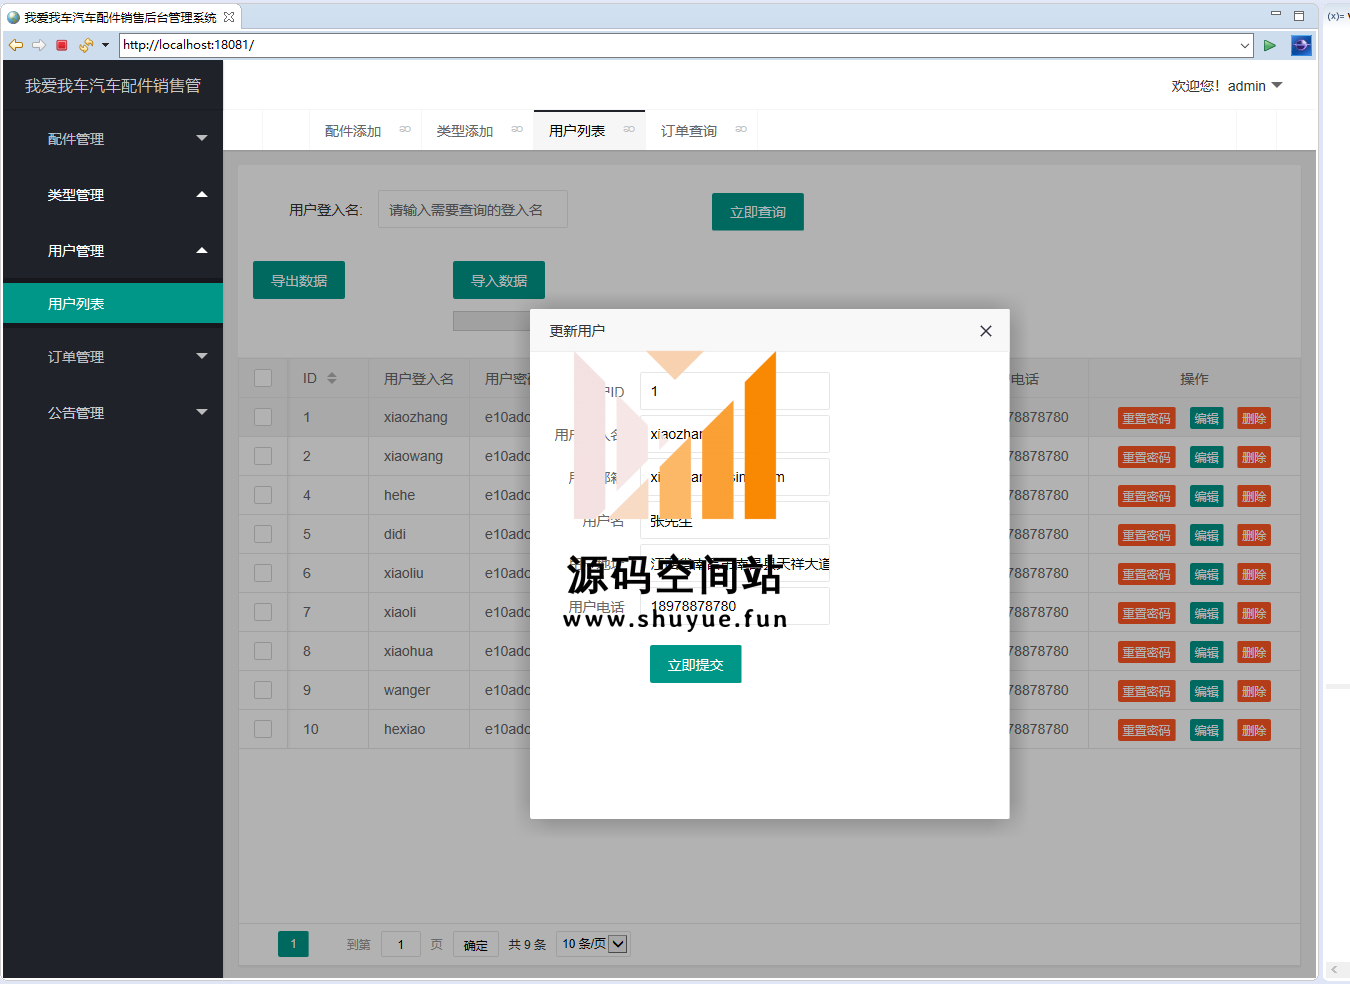Maximize the Eclipse editor area

coord(1299,15)
